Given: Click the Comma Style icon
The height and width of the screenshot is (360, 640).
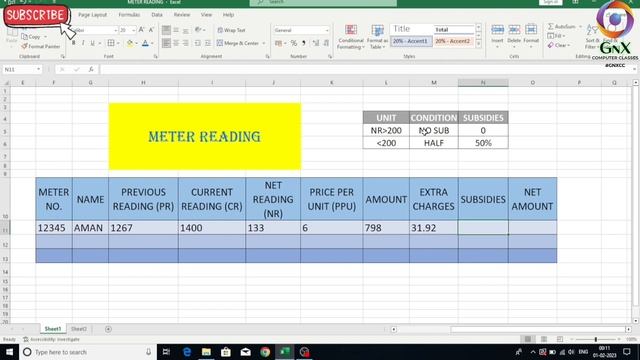Looking at the screenshot, I should 304,43.
